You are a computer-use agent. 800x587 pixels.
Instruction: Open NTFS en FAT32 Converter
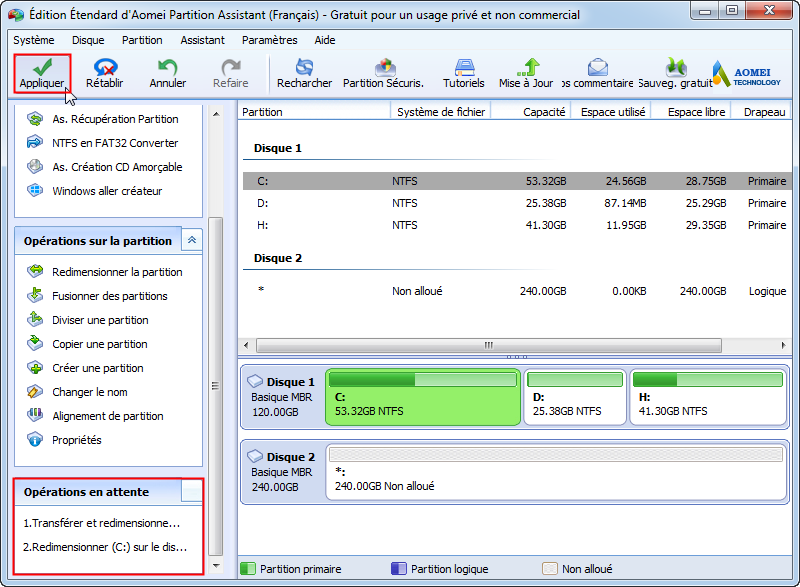[x=103, y=143]
